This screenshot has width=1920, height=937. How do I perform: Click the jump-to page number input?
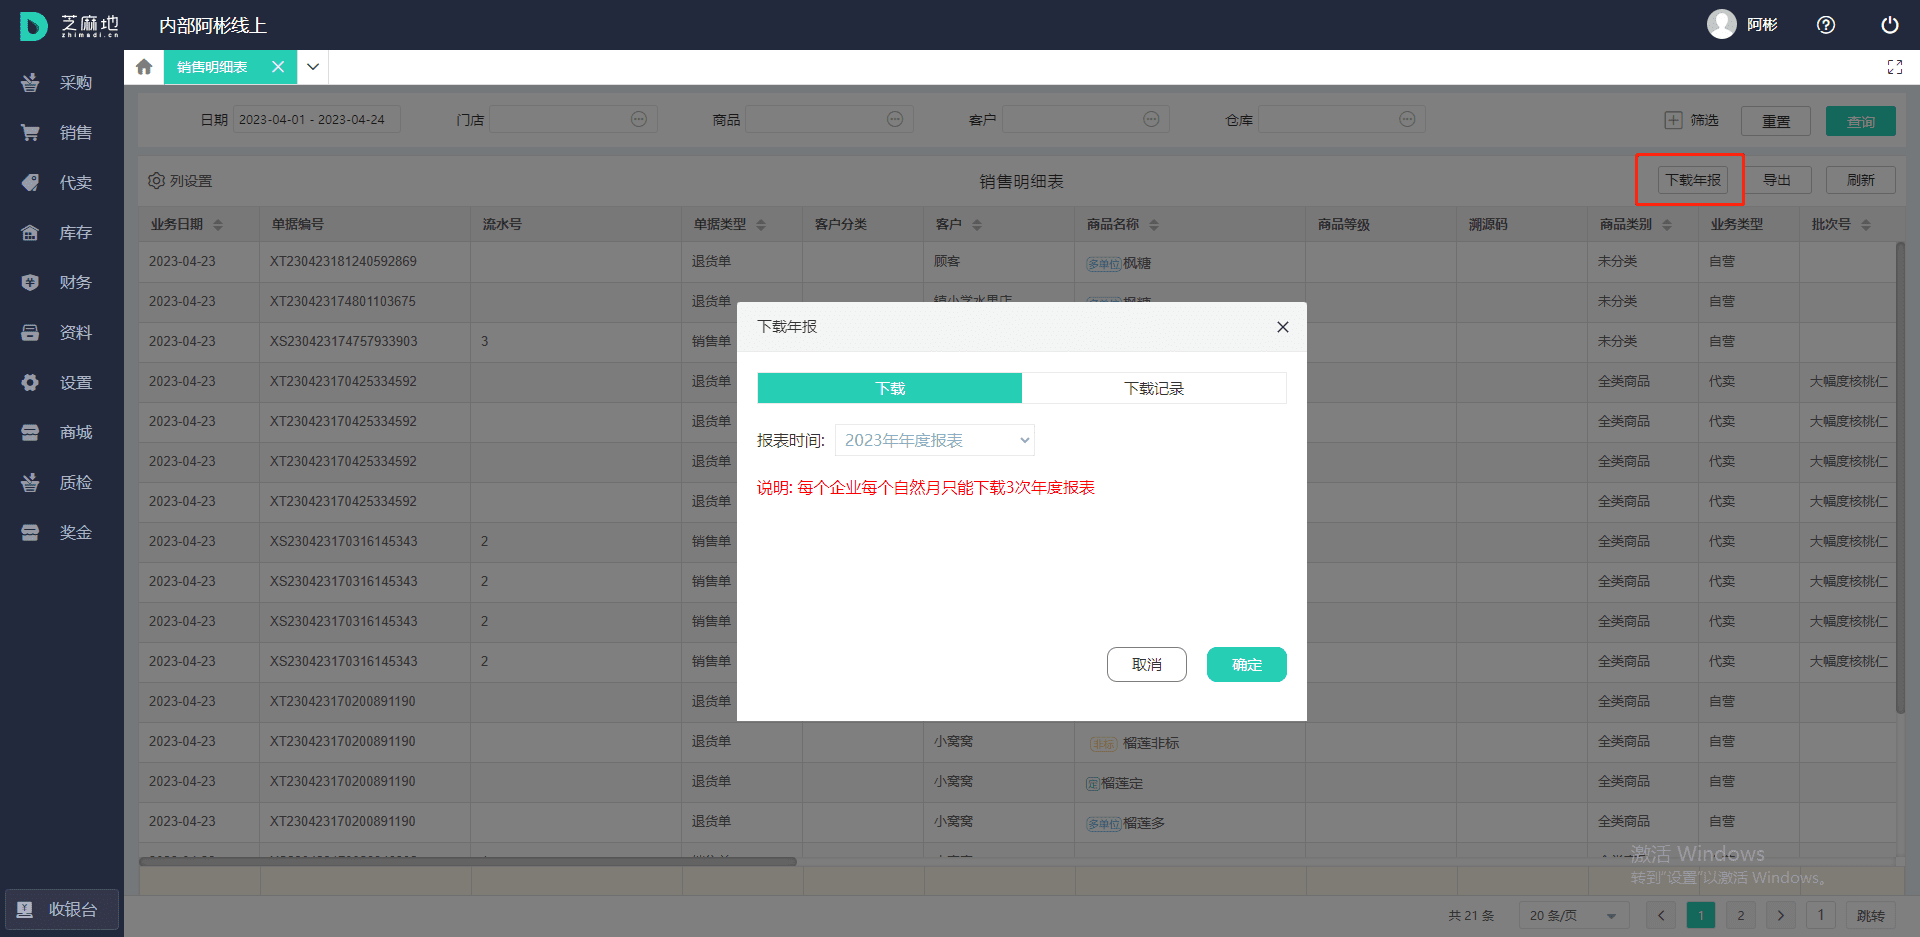click(x=1821, y=915)
